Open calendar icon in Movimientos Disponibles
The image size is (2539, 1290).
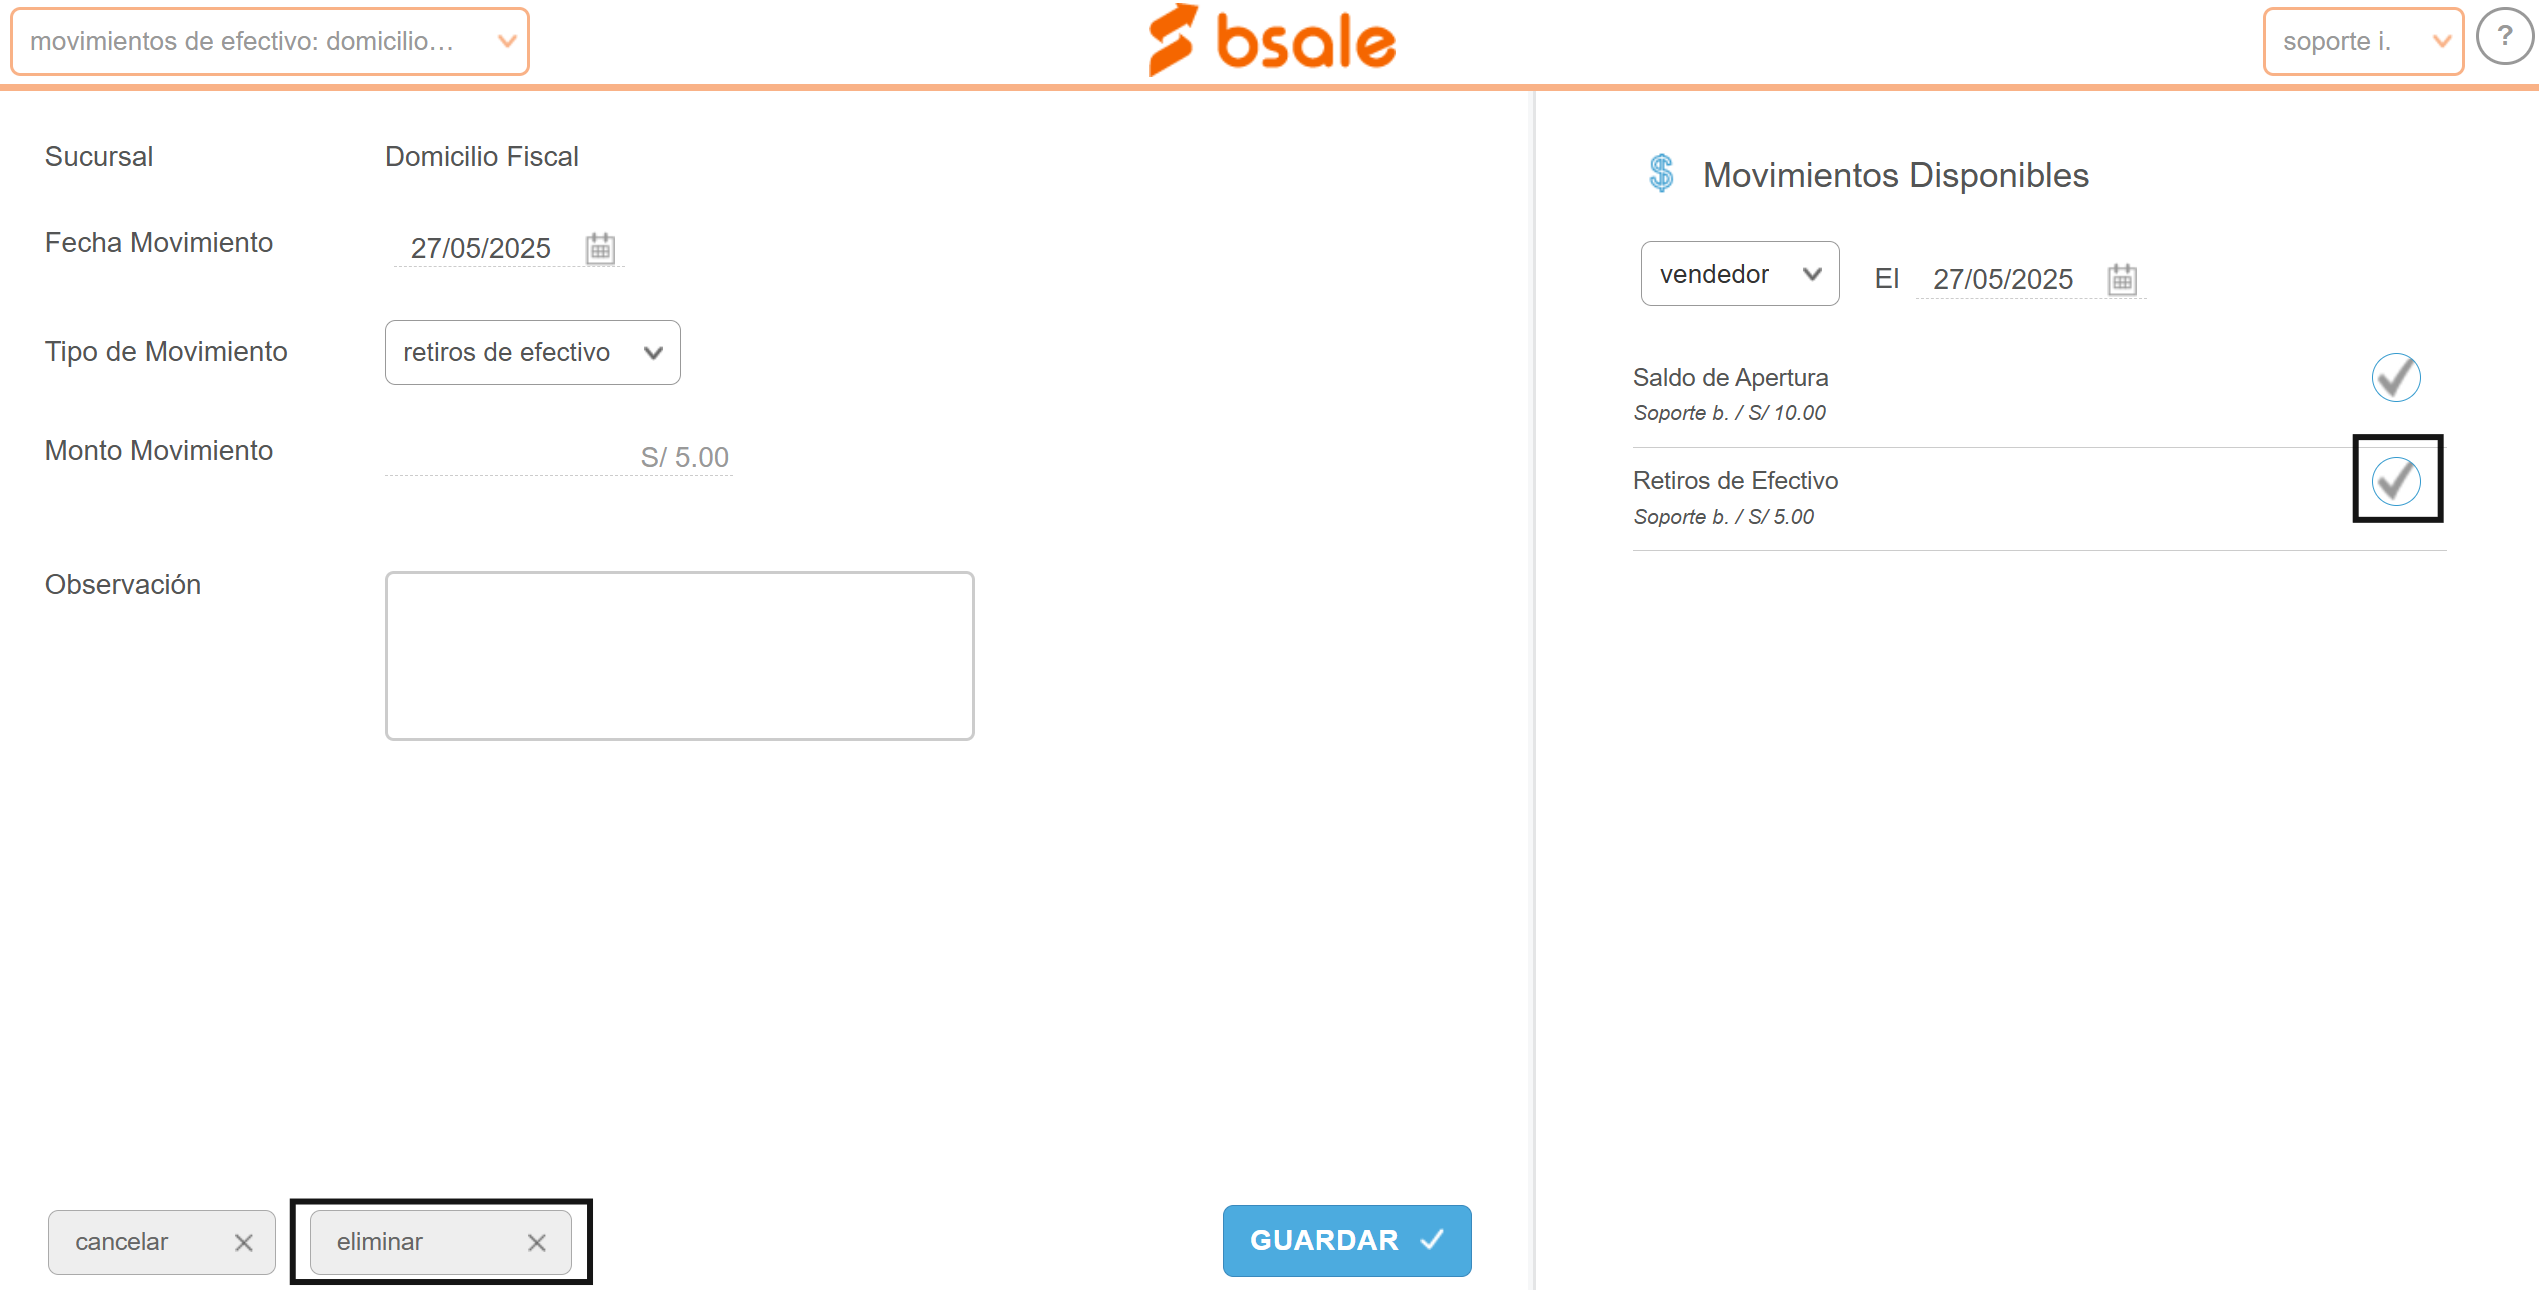[x=2122, y=279]
